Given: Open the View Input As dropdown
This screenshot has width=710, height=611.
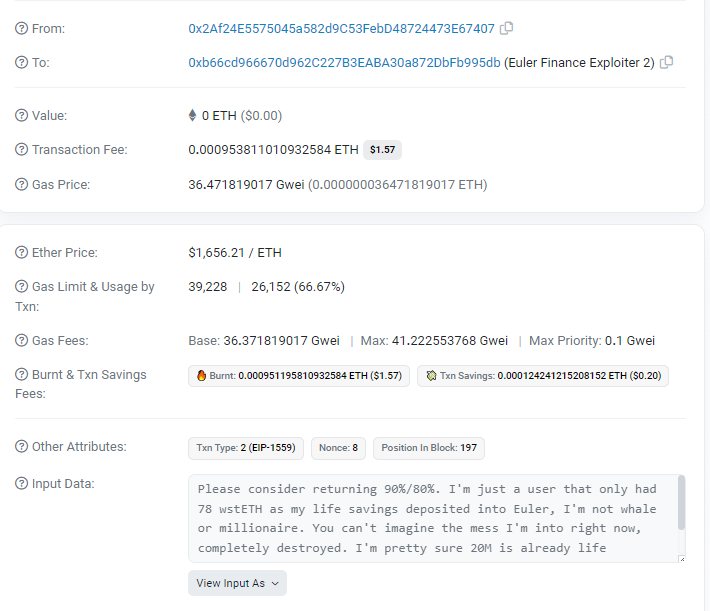Looking at the screenshot, I should [237, 583].
